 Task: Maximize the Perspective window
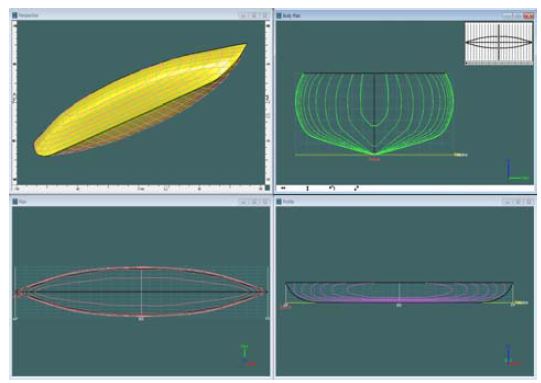[254, 16]
